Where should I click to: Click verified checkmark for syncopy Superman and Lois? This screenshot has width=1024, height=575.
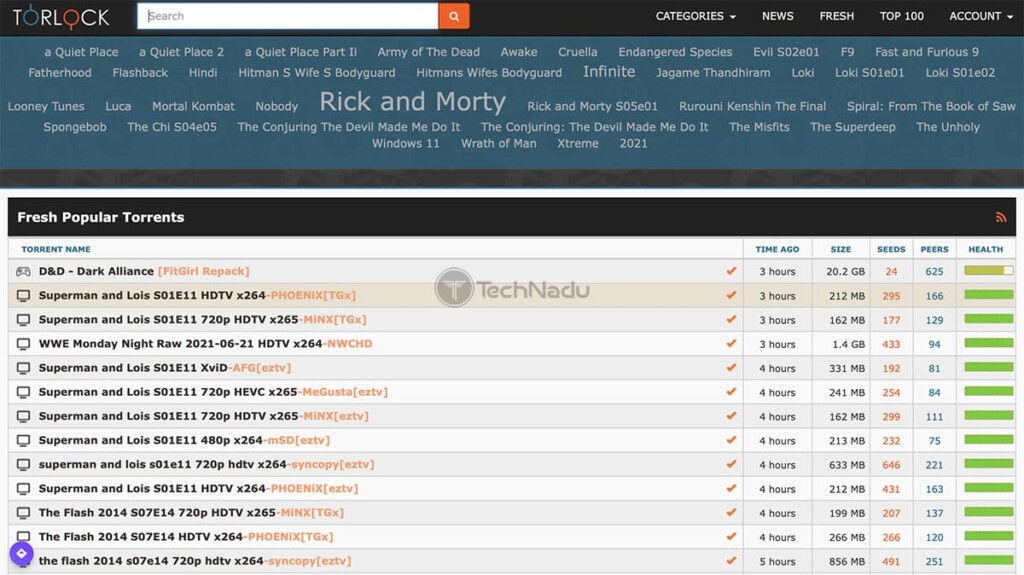[x=731, y=464]
